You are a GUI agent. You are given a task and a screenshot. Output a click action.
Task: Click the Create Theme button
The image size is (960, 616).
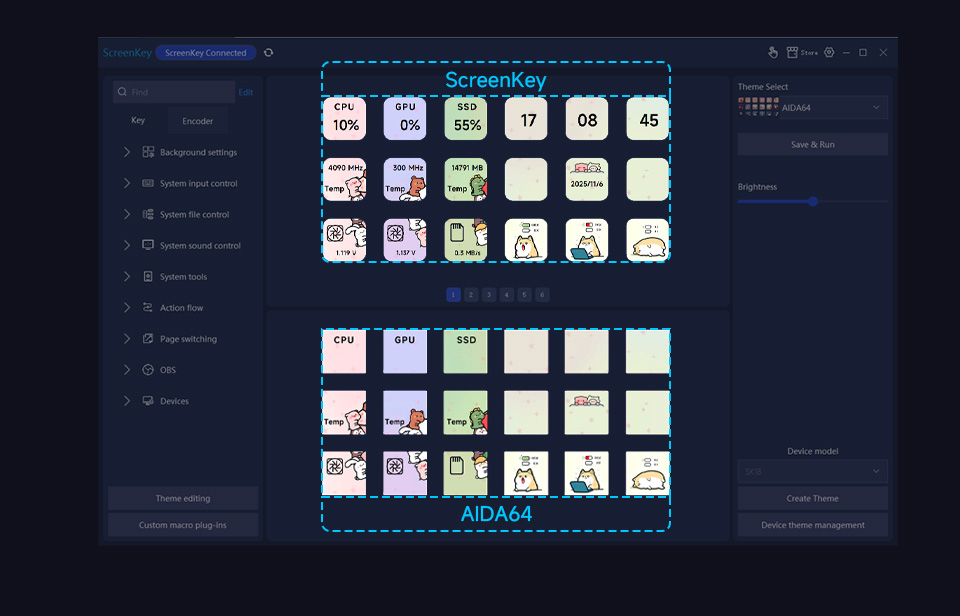(812, 498)
